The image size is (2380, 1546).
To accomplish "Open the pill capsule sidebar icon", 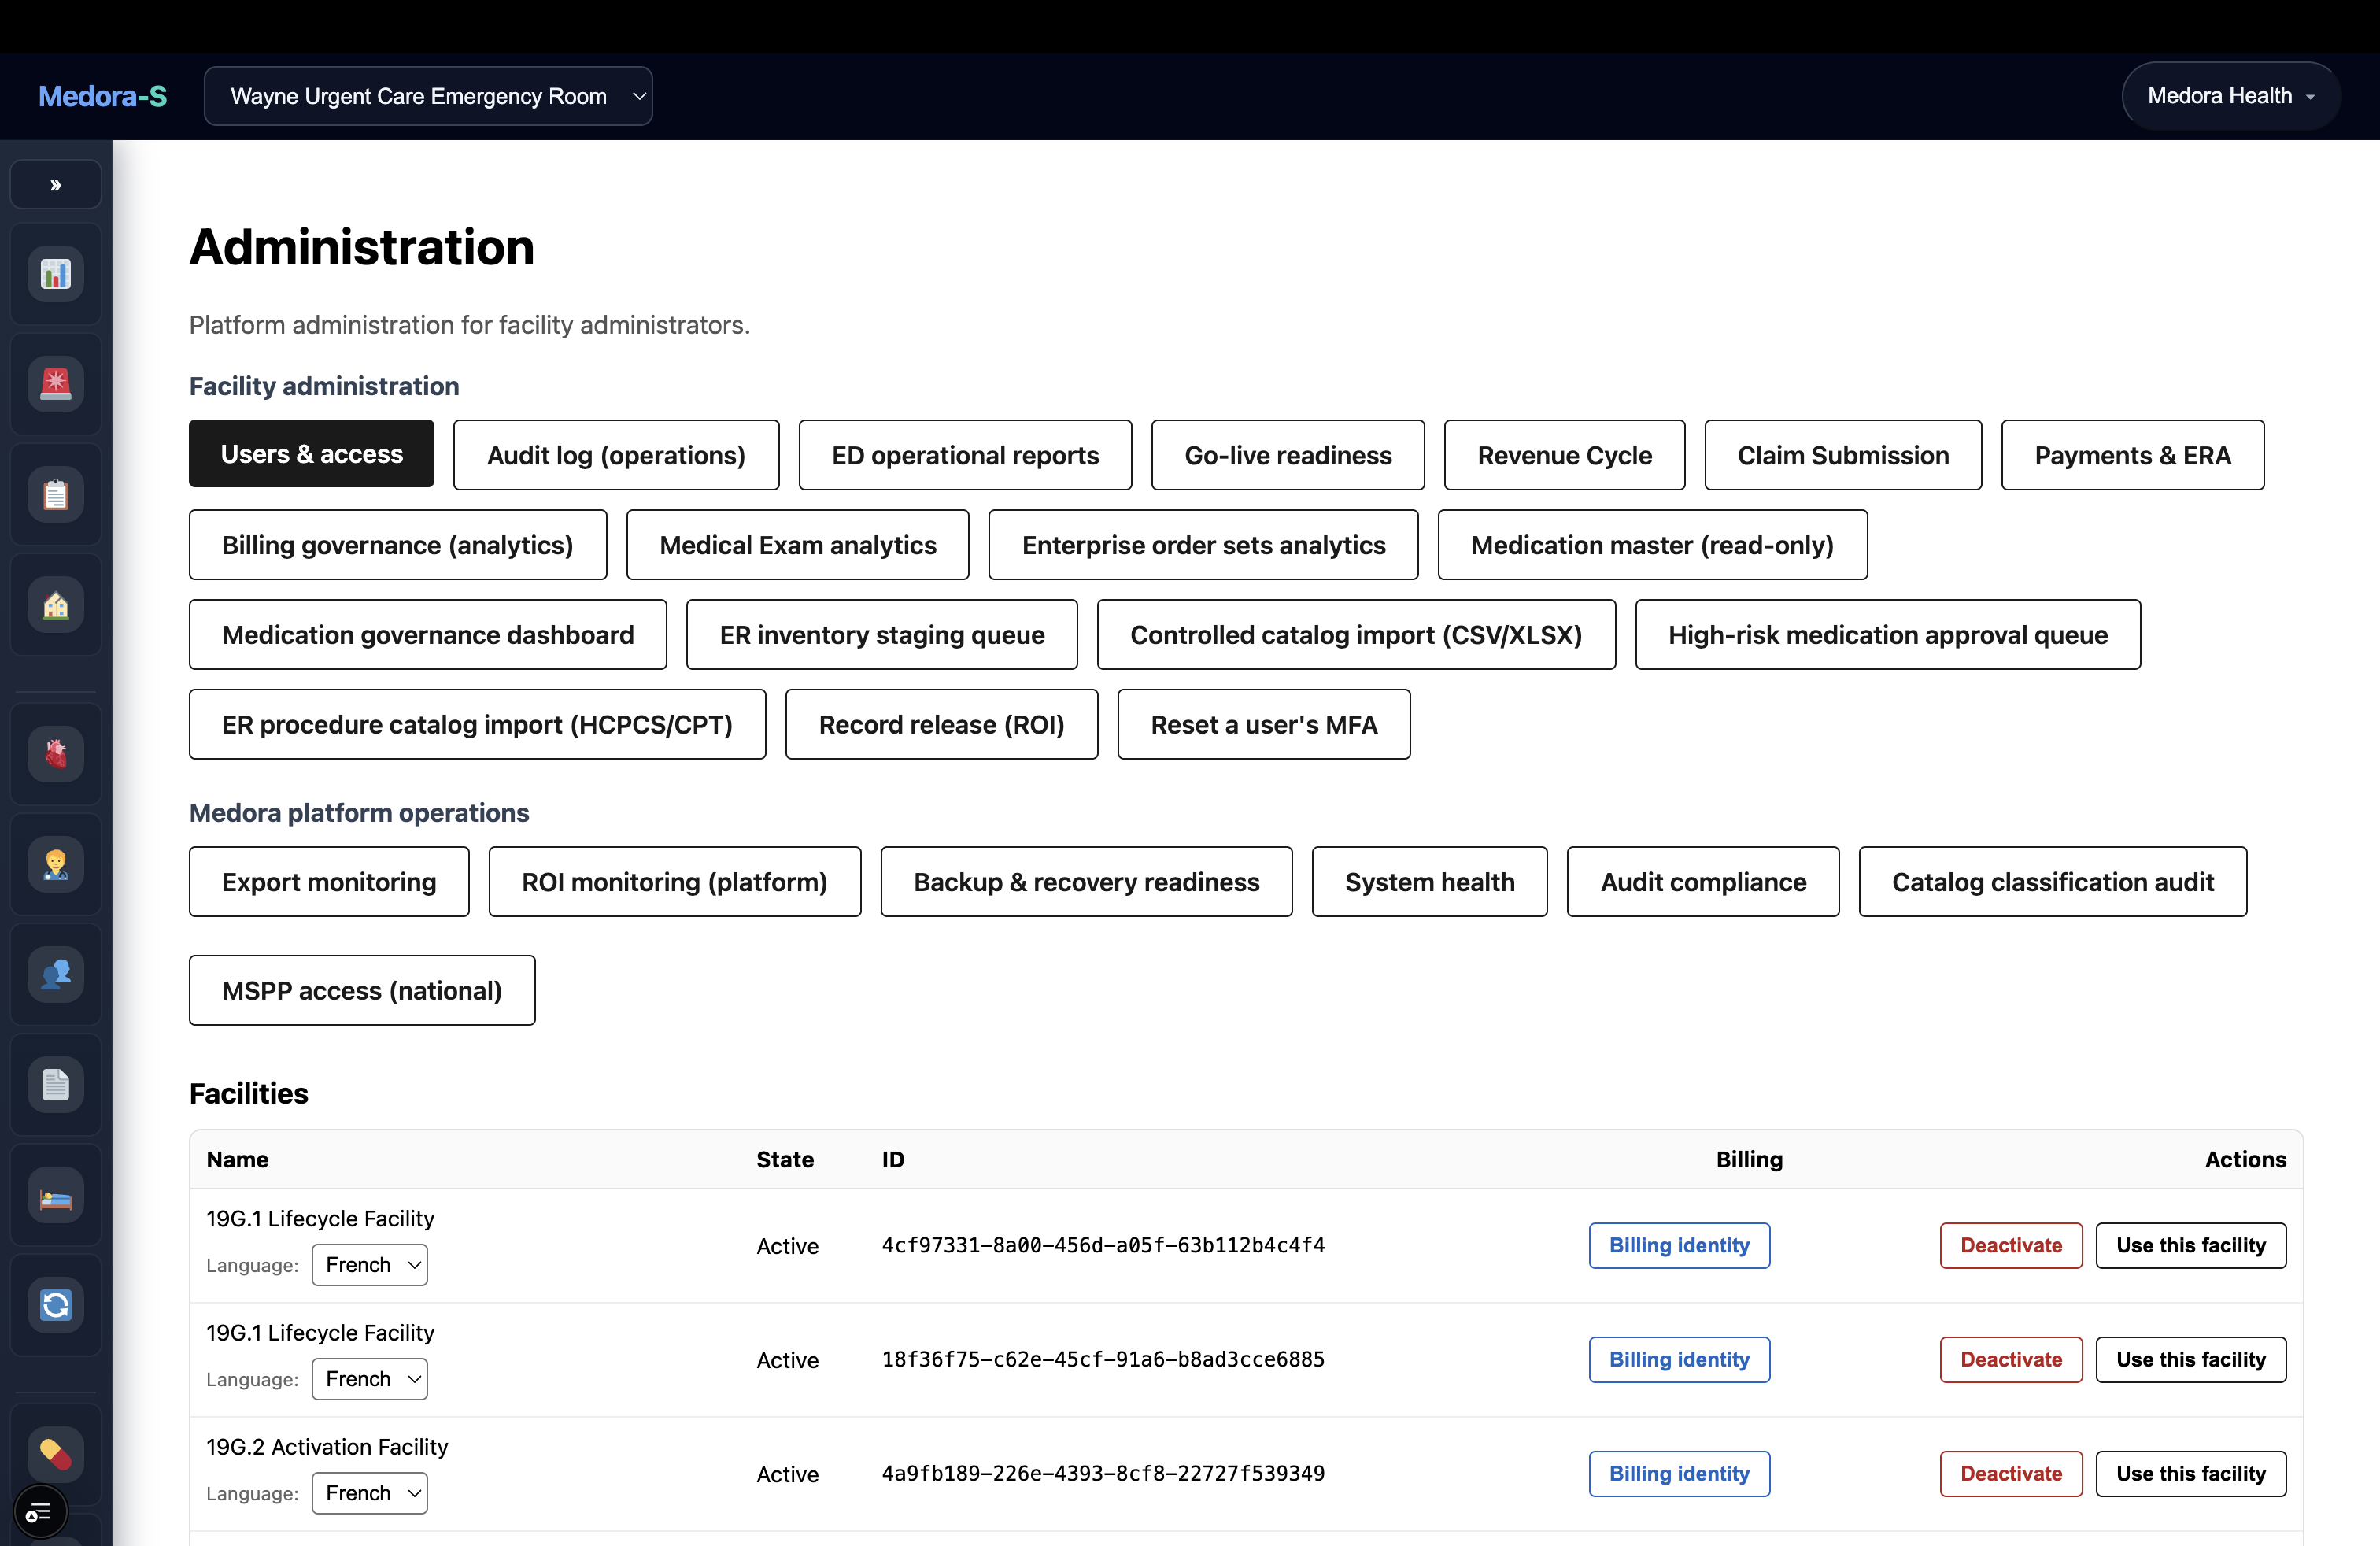I will tap(56, 1454).
